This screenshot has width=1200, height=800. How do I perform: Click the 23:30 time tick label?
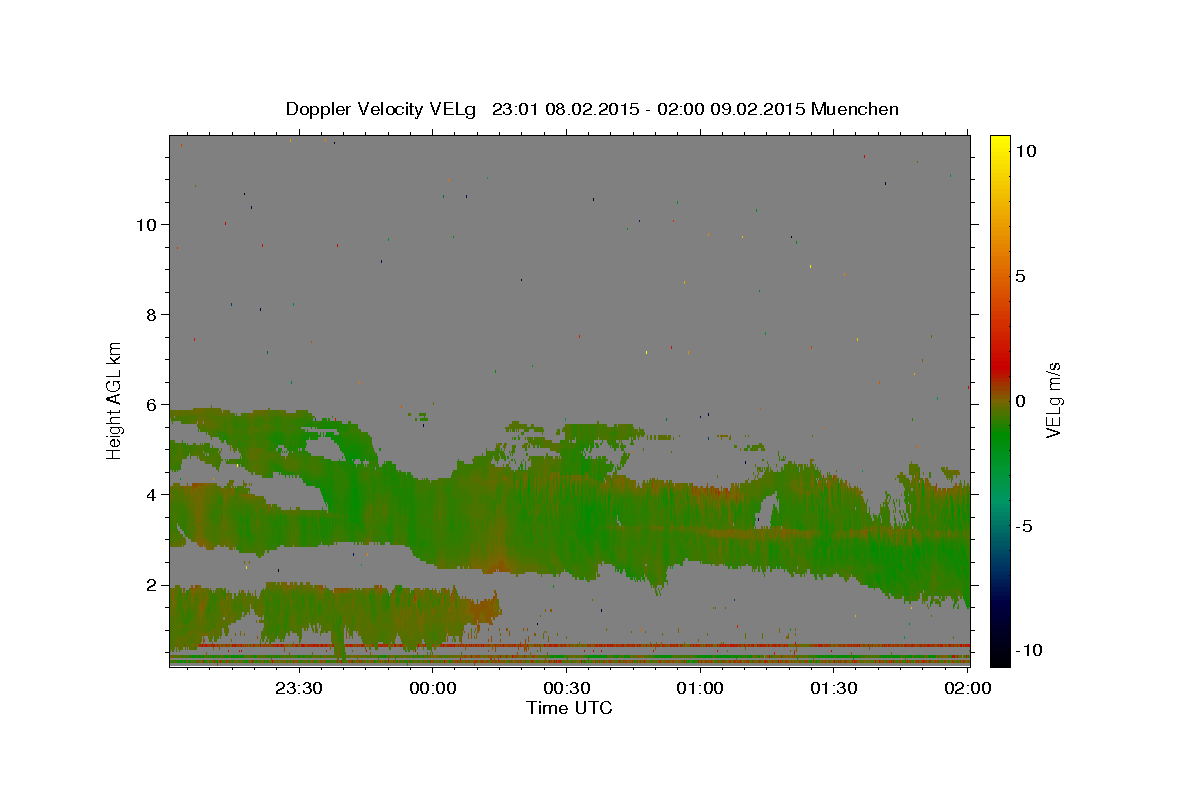click(x=299, y=688)
